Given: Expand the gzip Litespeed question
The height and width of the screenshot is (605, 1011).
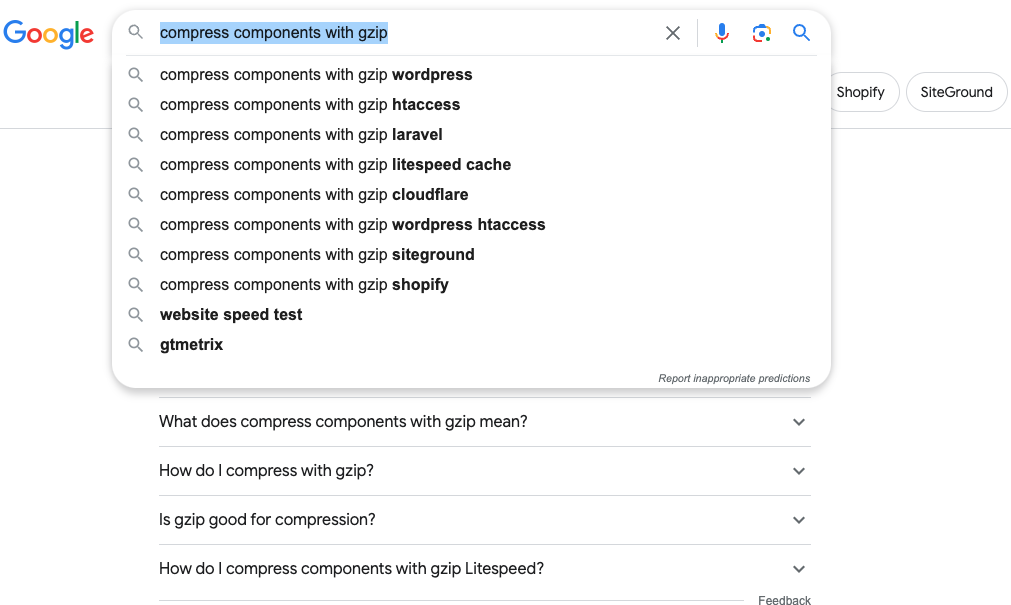Looking at the screenshot, I should click(484, 569).
